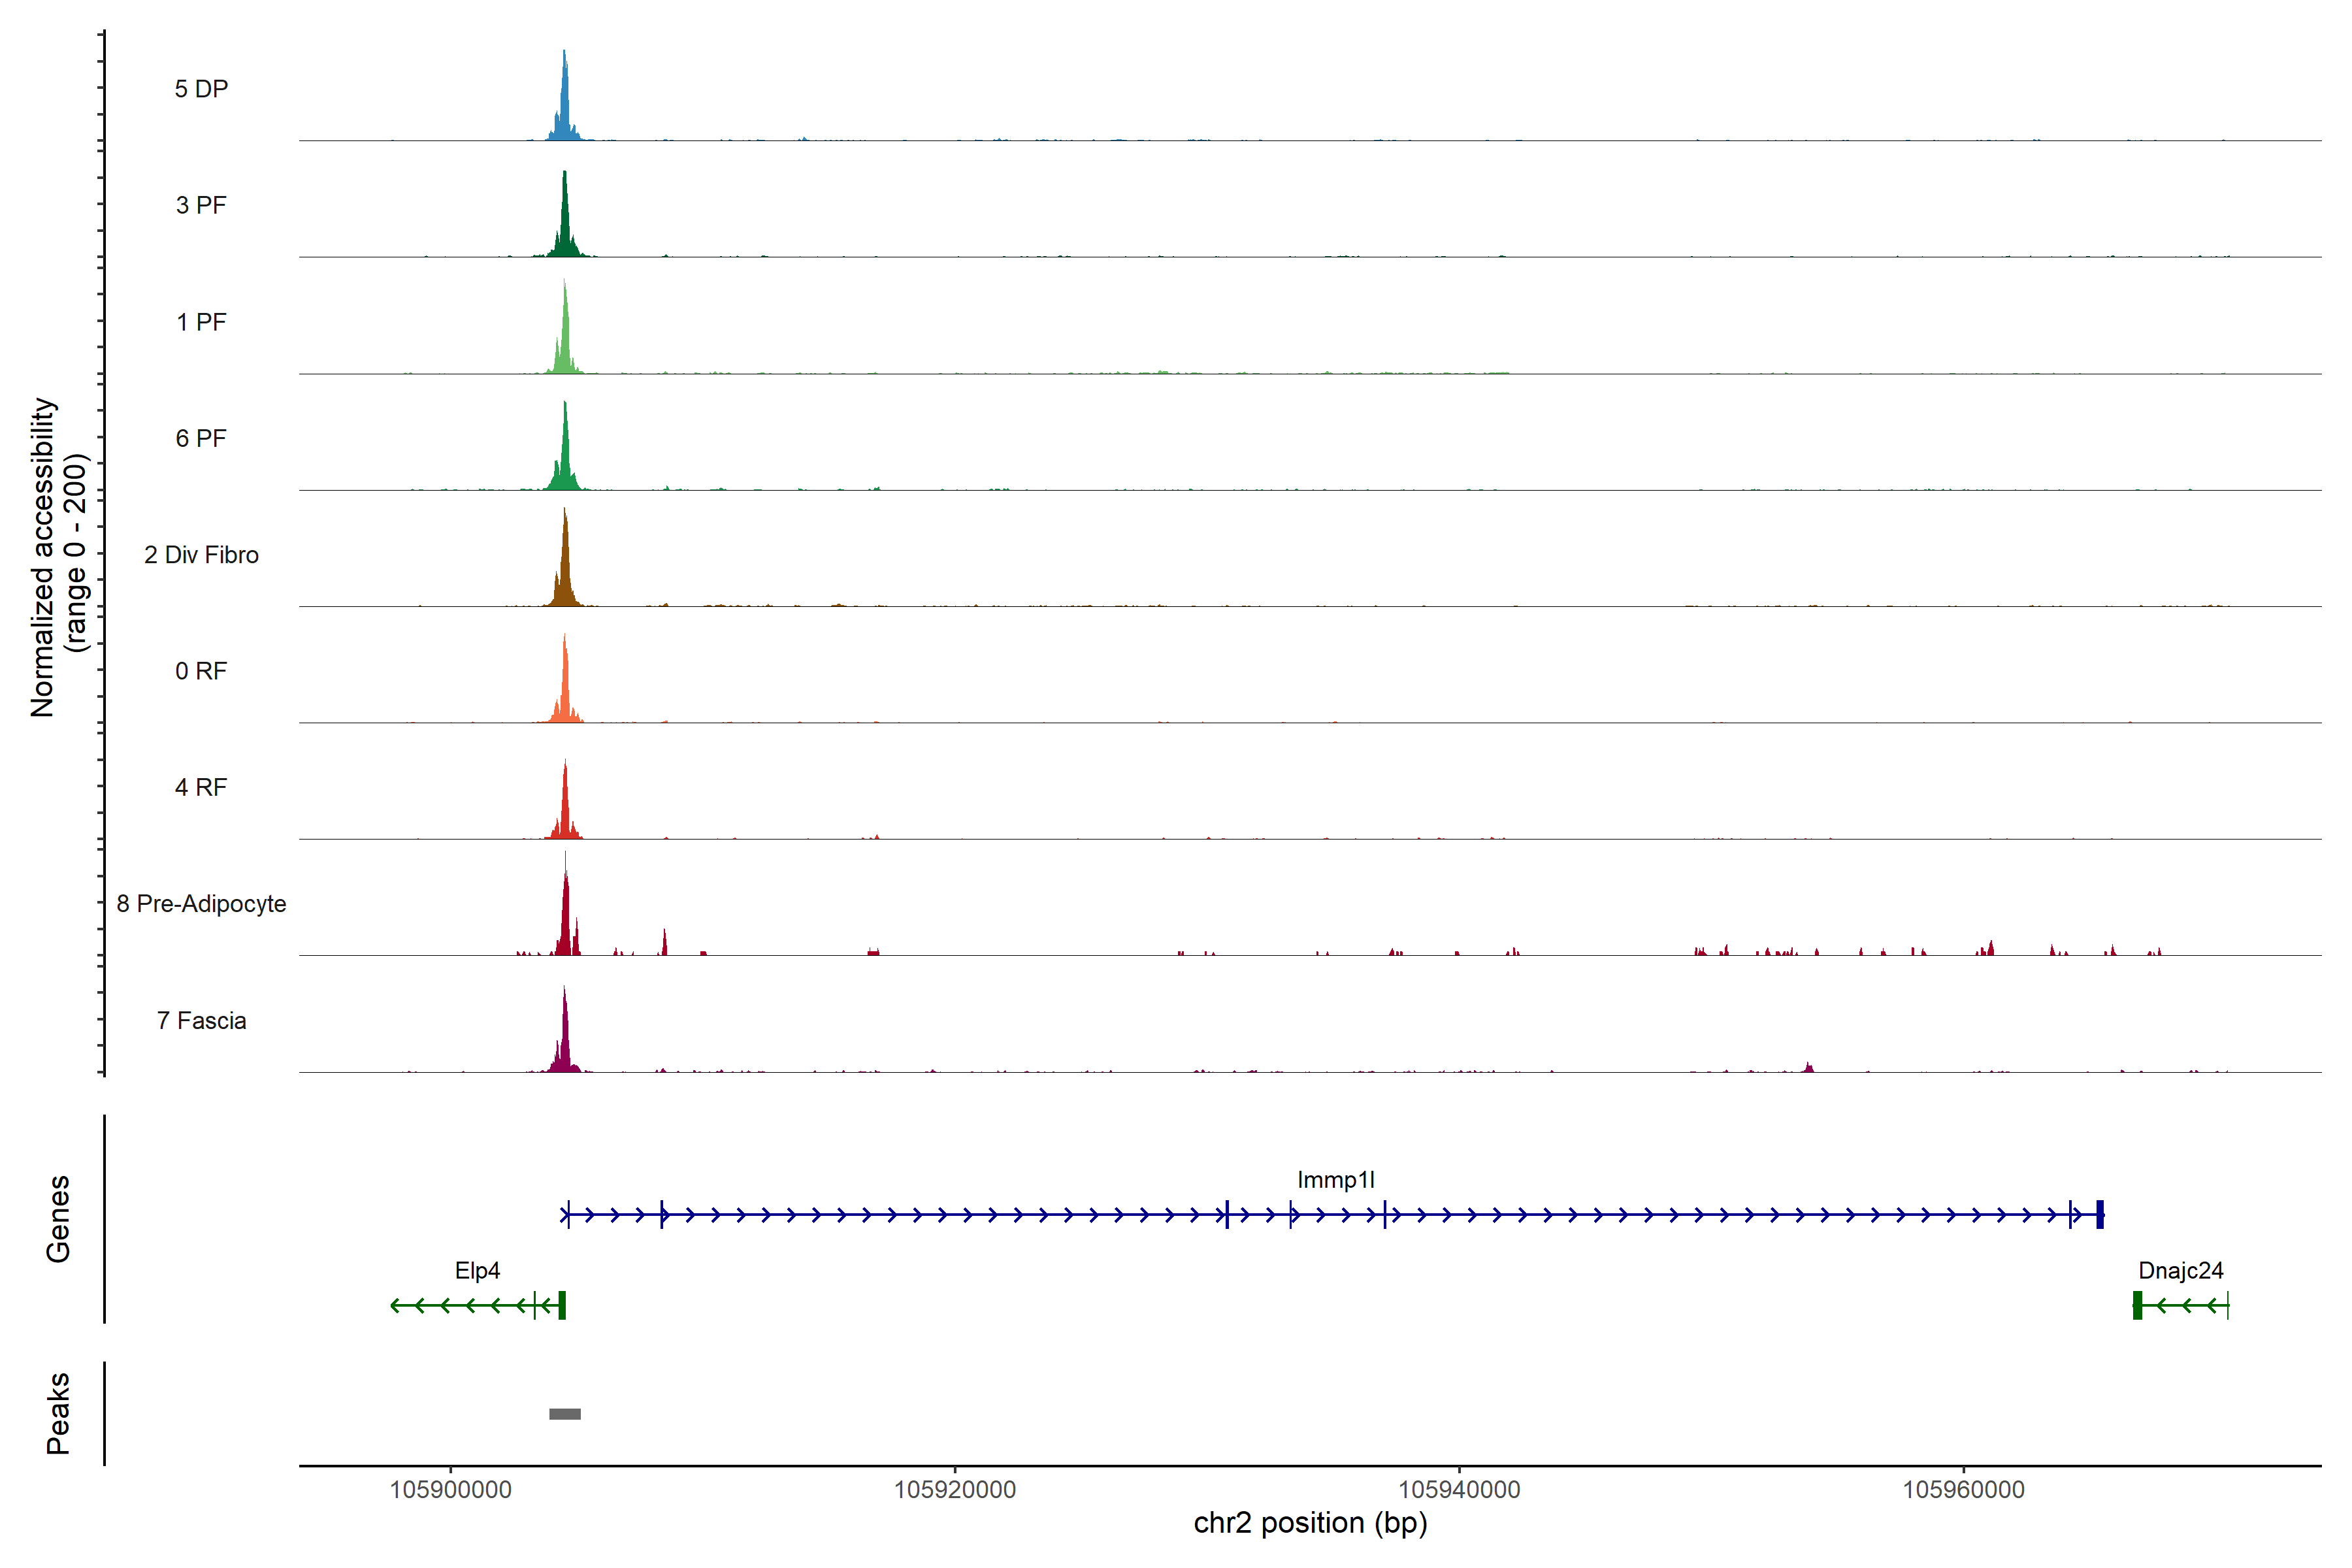The width and height of the screenshot is (2352, 1568).
Task: Click the 8 Pre-Adipocyte track label
Action: [201, 903]
